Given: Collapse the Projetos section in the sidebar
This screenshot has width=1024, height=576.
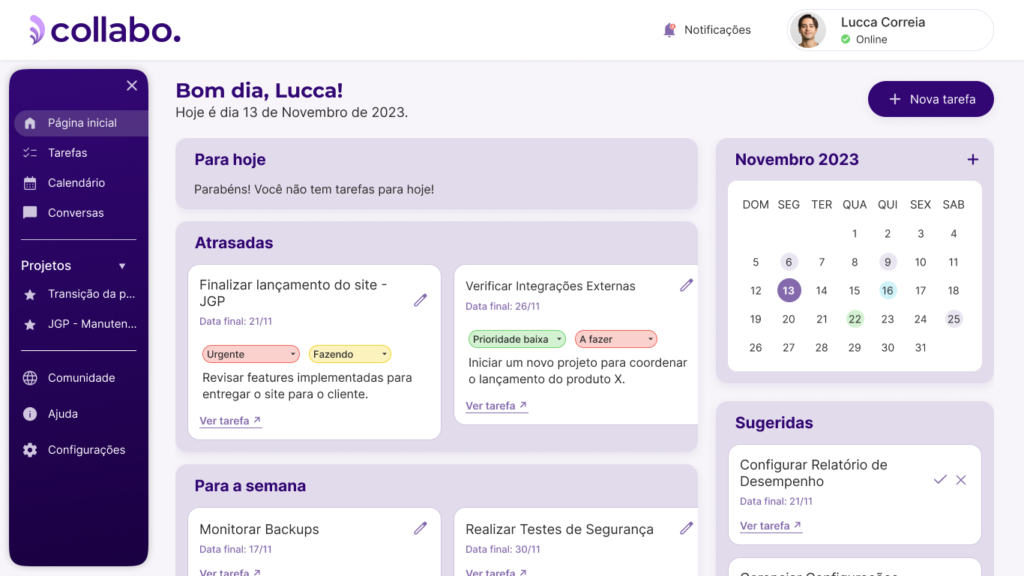Looking at the screenshot, I should click(x=122, y=266).
